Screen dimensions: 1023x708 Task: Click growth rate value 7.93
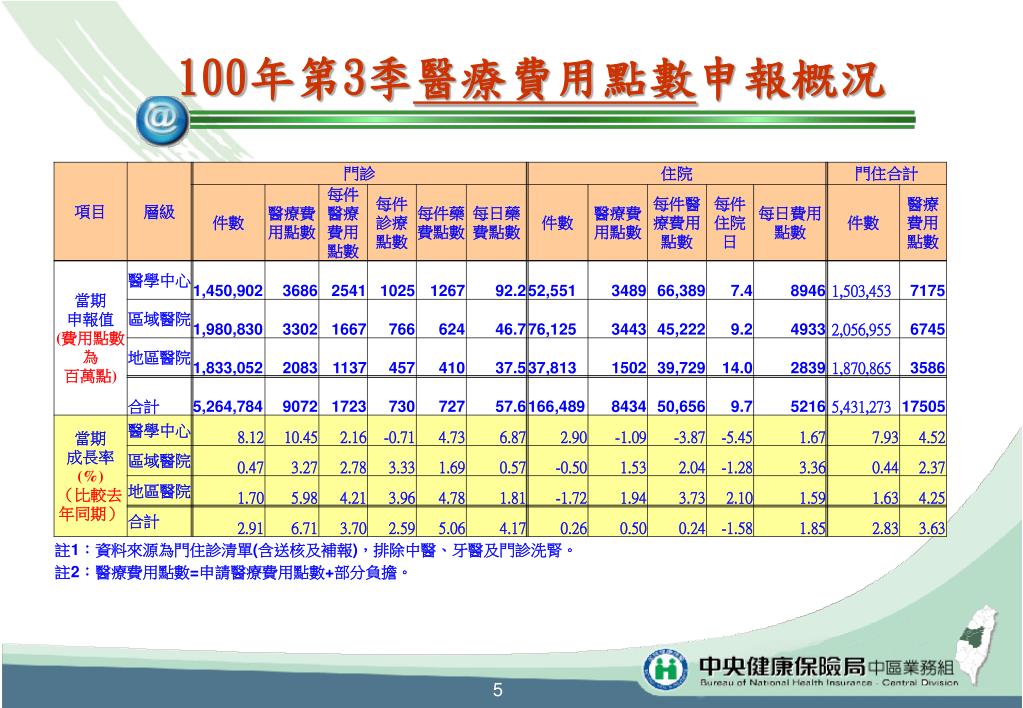click(x=885, y=437)
